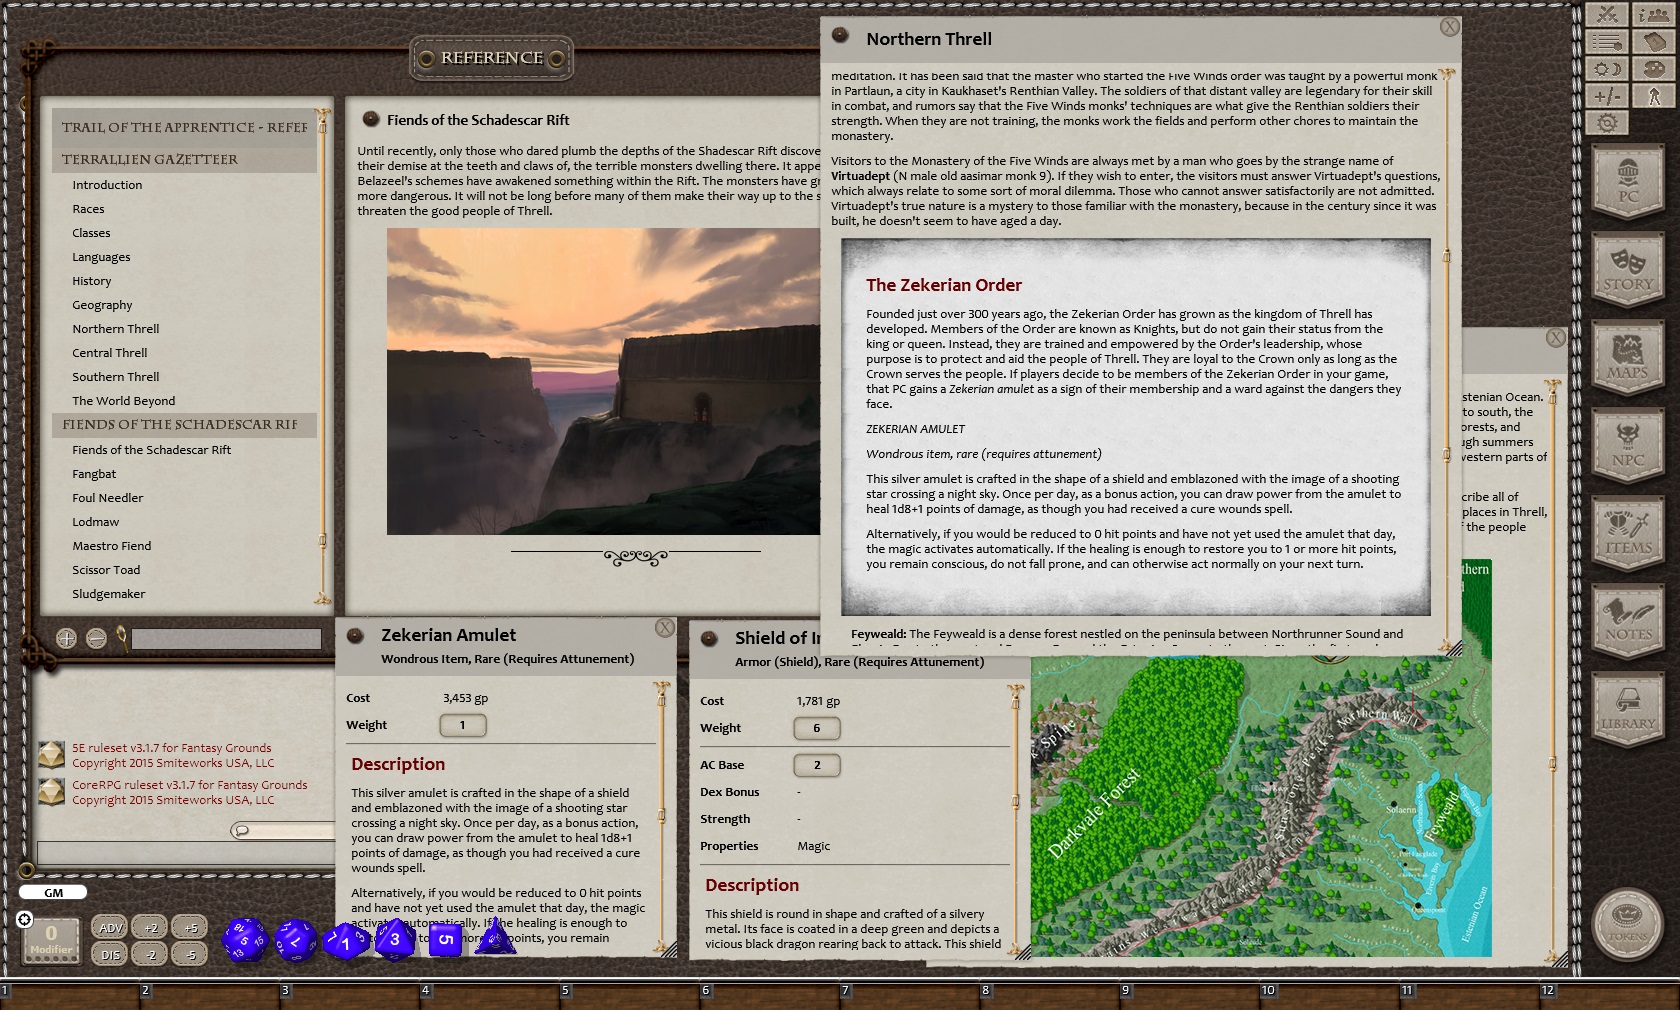Open the combat tracker crossed-swords icon
Viewport: 1680px width, 1010px height.
tap(1605, 15)
